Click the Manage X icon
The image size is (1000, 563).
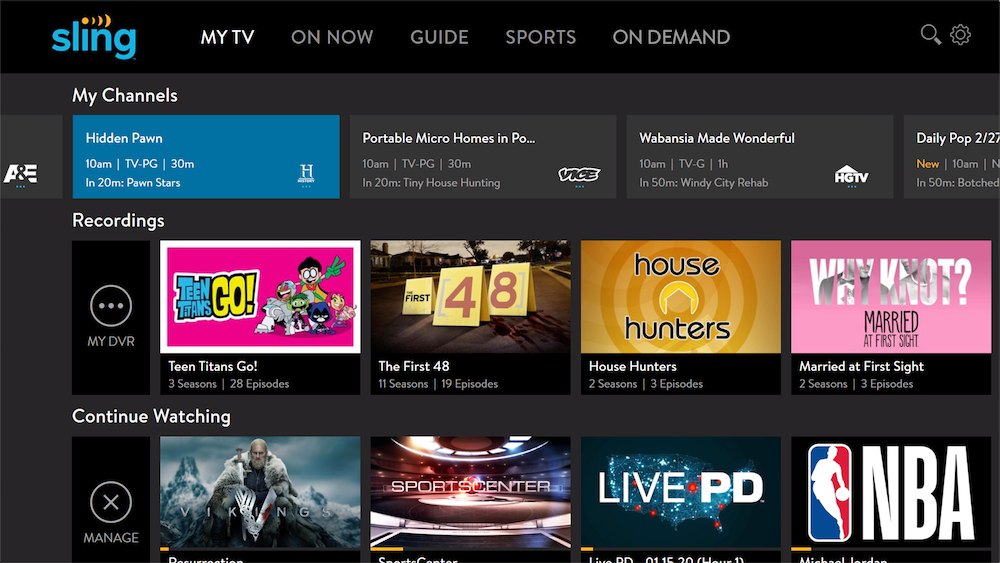coord(111,502)
